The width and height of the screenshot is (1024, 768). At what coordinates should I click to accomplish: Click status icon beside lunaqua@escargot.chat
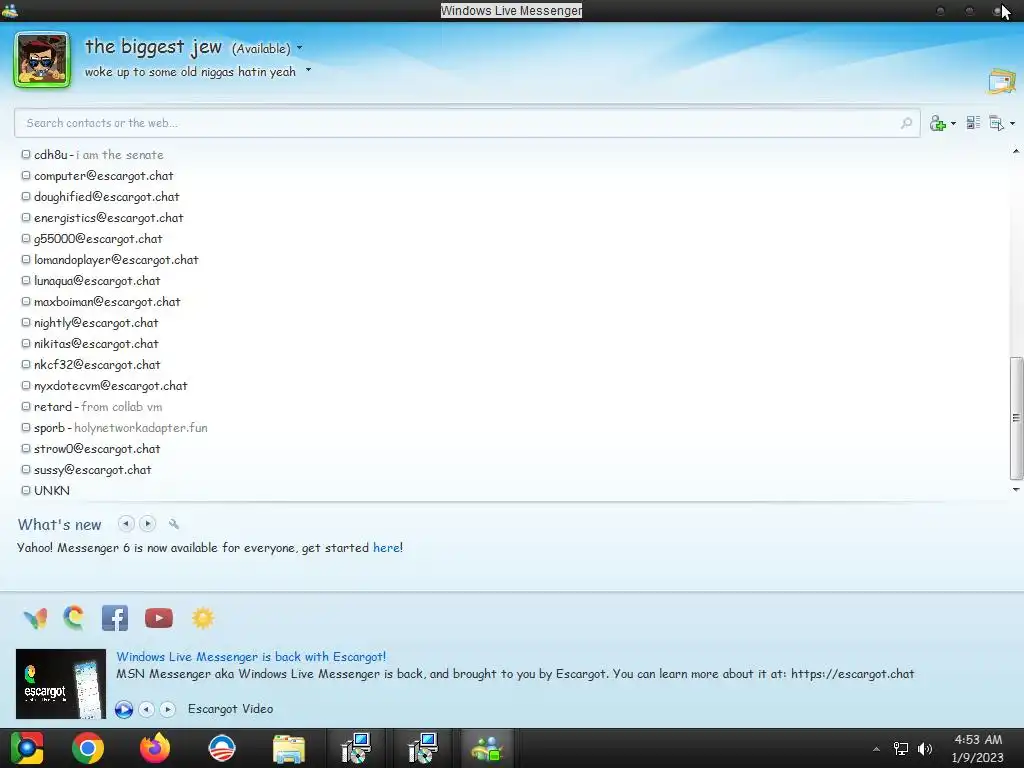[26, 280]
